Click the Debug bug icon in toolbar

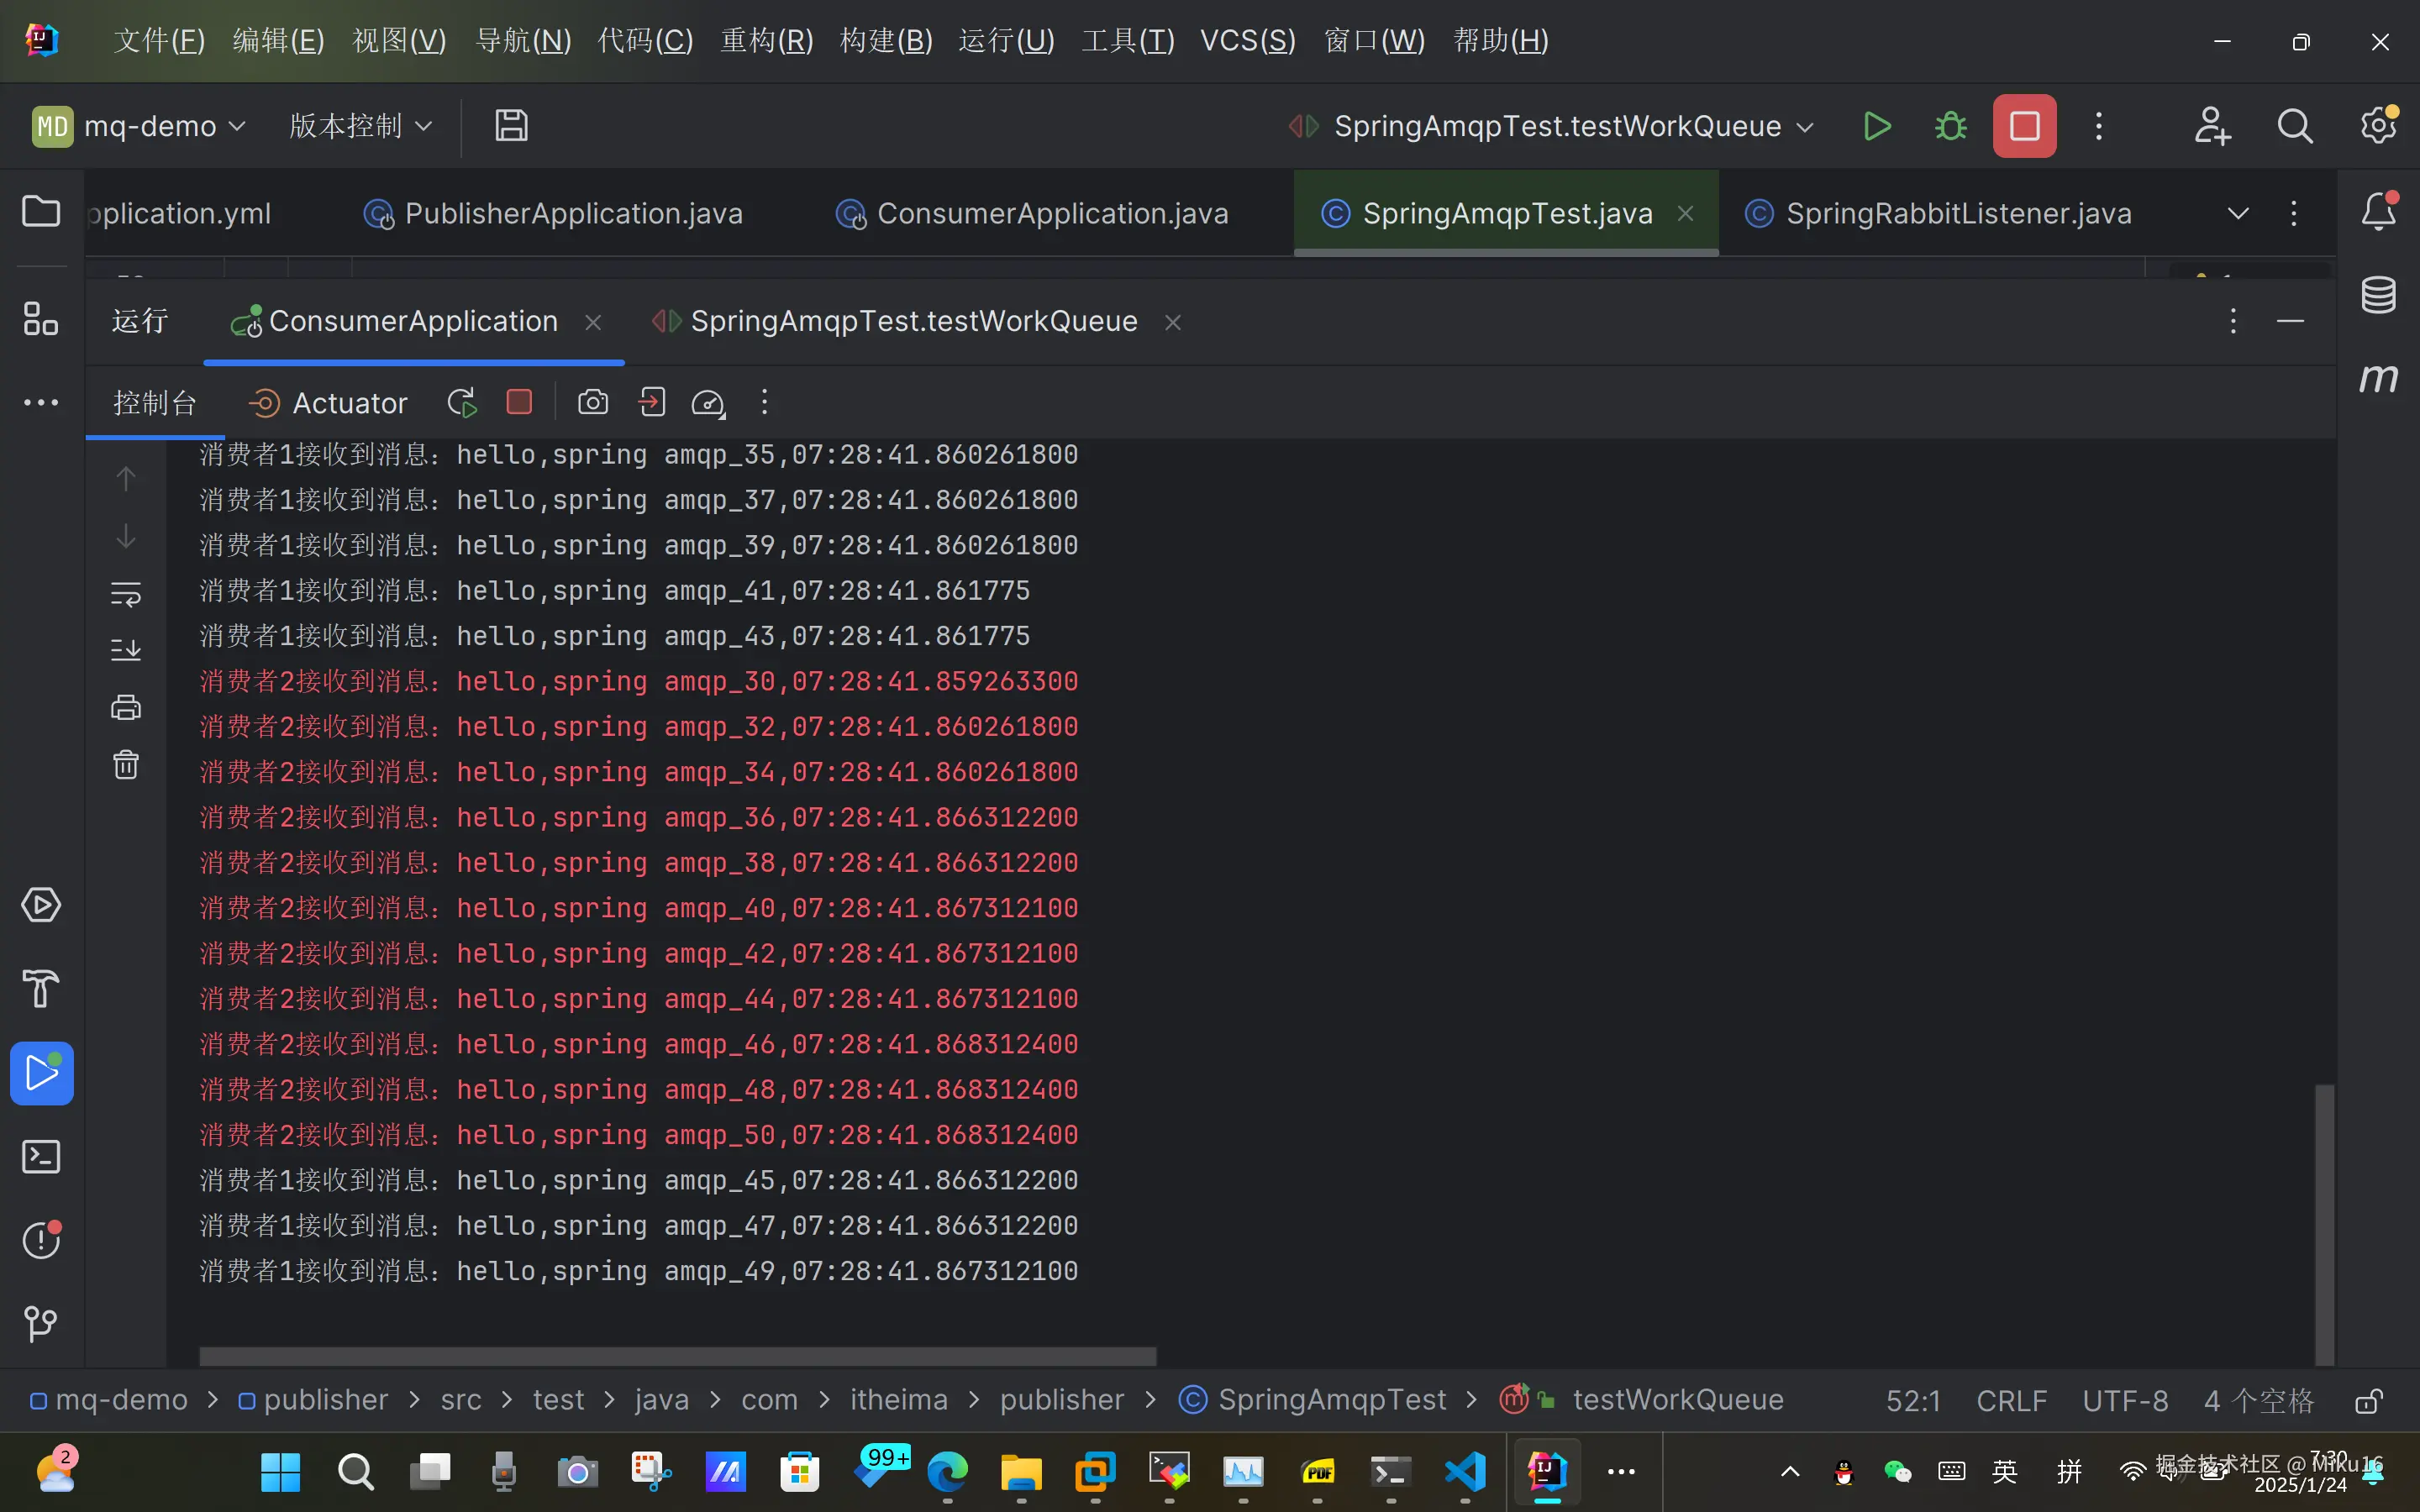click(1950, 126)
